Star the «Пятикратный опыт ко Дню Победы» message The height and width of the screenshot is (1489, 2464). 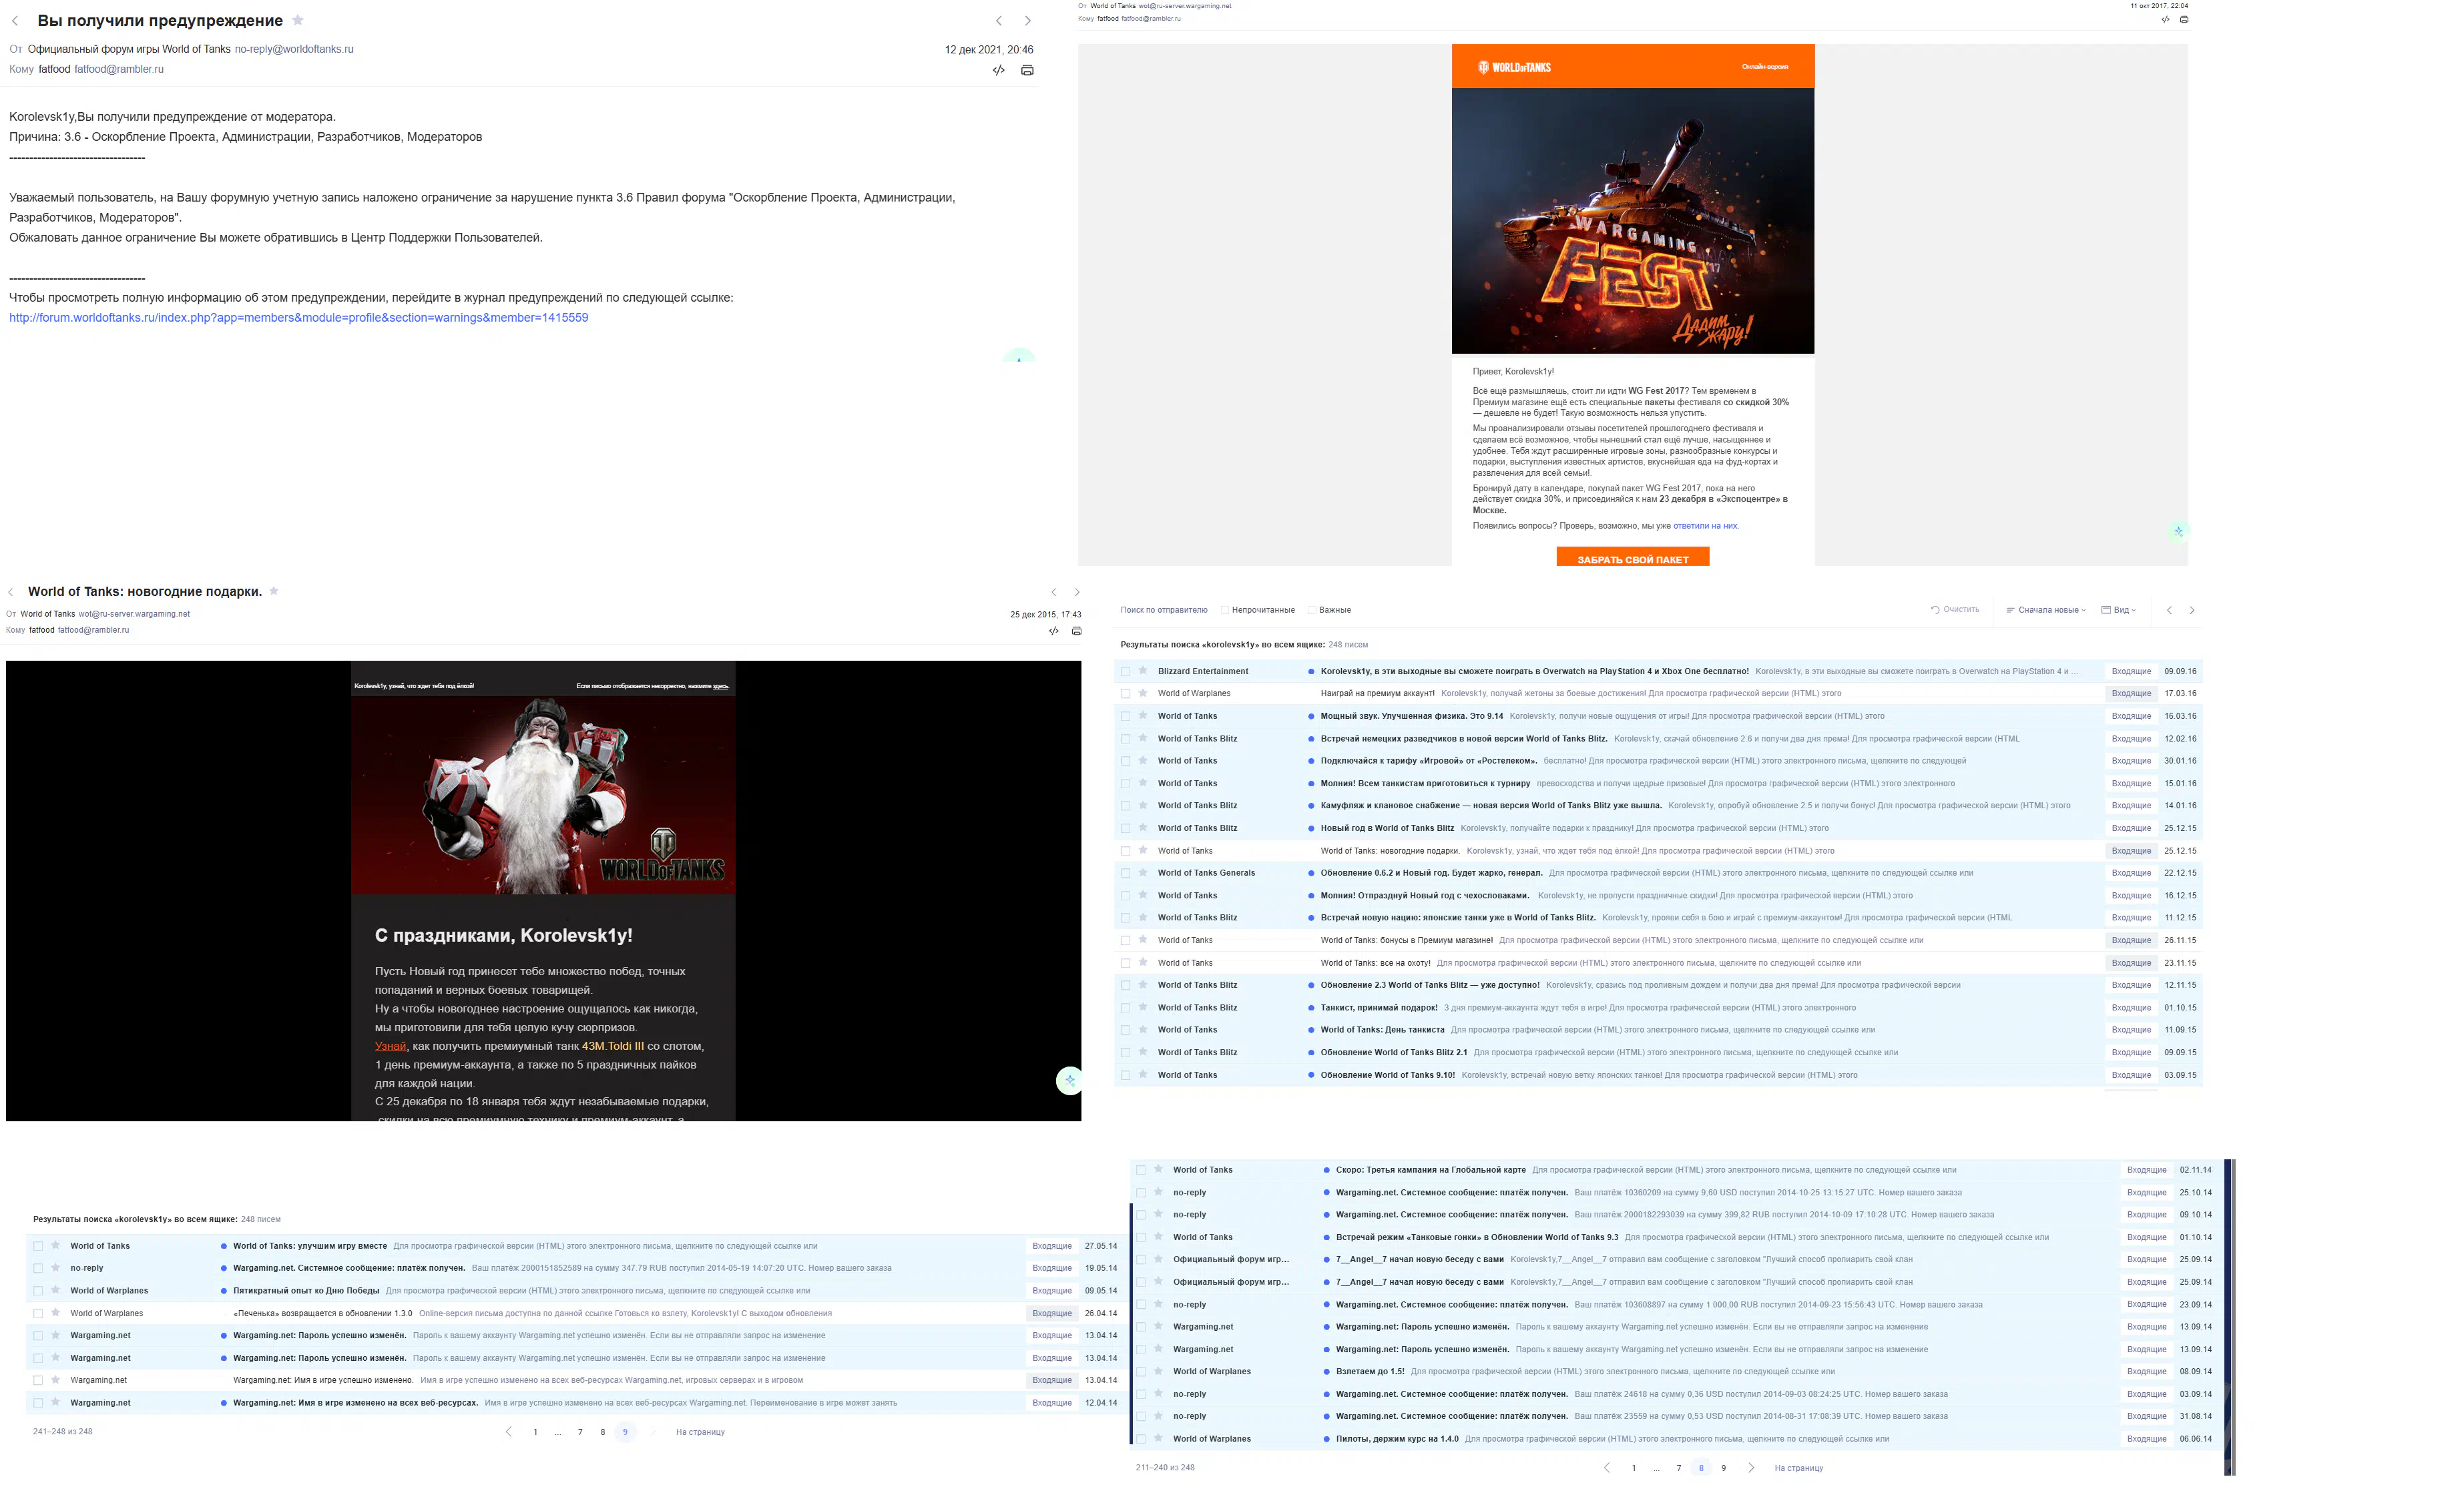pyautogui.click(x=56, y=1290)
